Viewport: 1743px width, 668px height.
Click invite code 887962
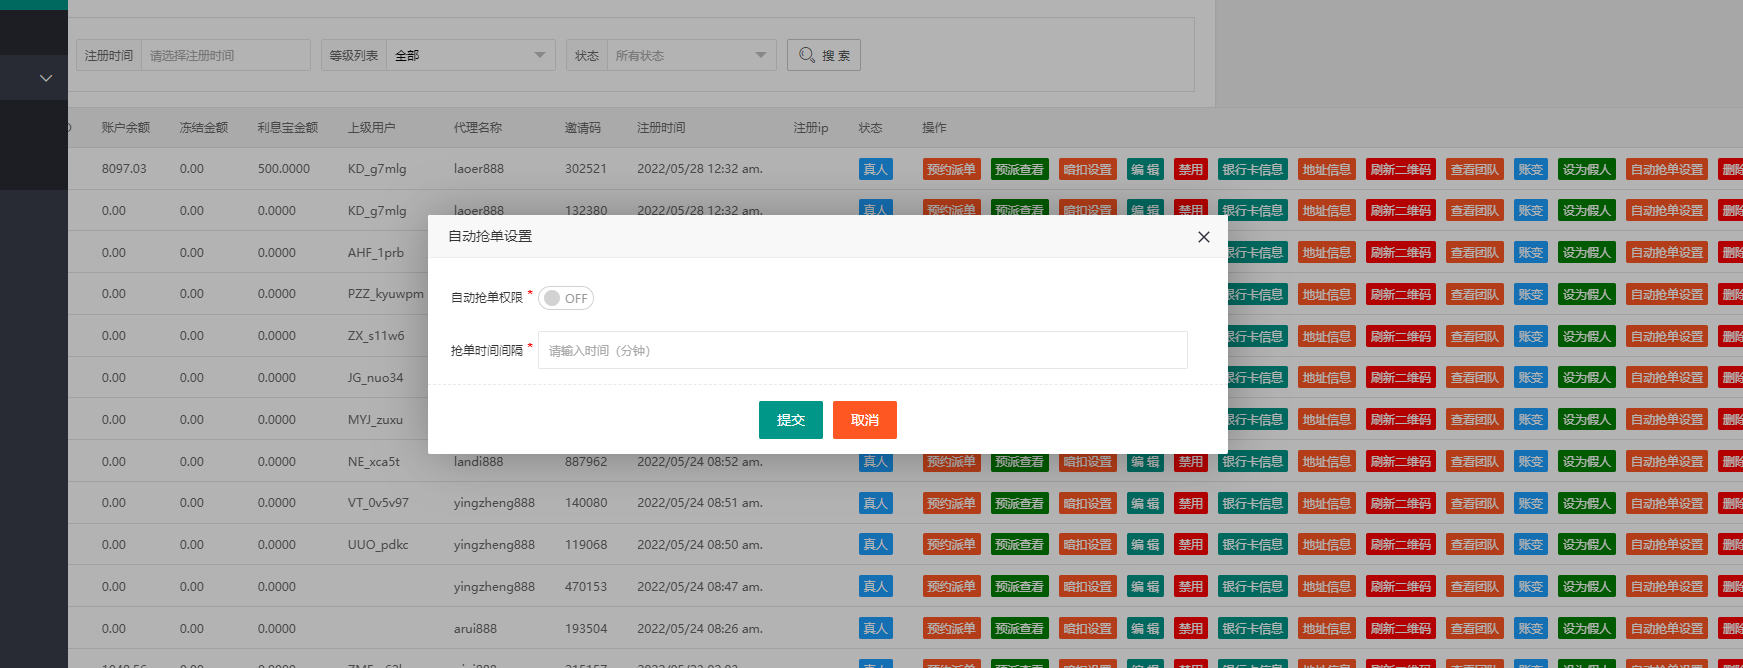(586, 462)
